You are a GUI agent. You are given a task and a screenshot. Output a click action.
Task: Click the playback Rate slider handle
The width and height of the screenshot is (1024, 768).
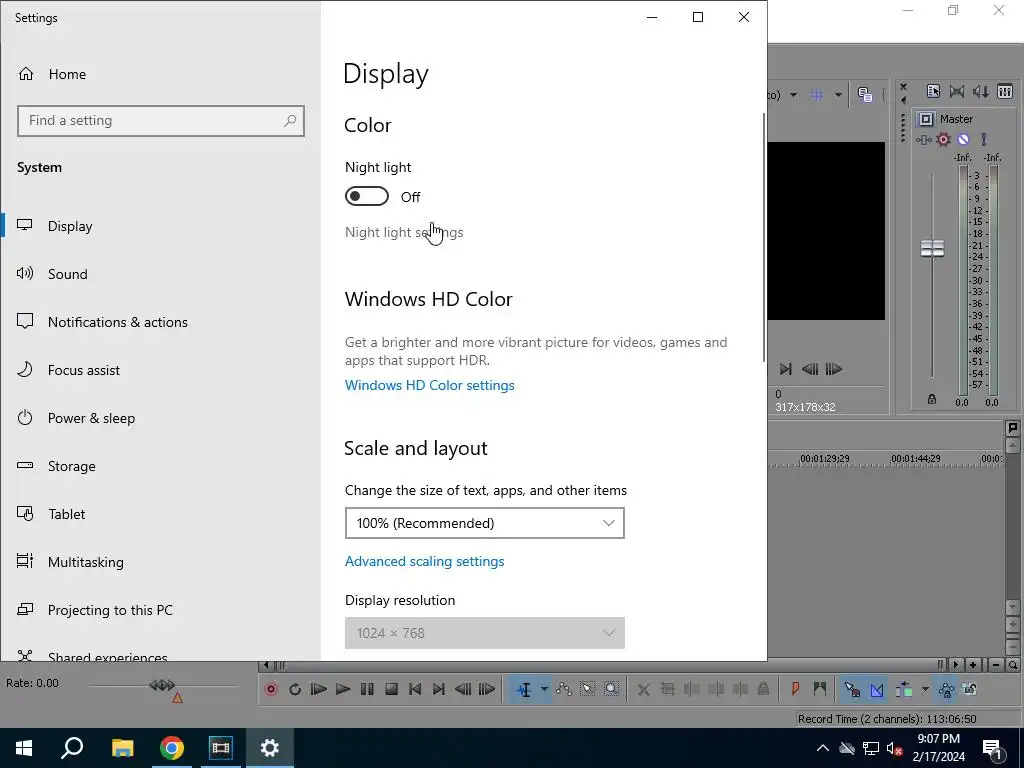coord(162,685)
